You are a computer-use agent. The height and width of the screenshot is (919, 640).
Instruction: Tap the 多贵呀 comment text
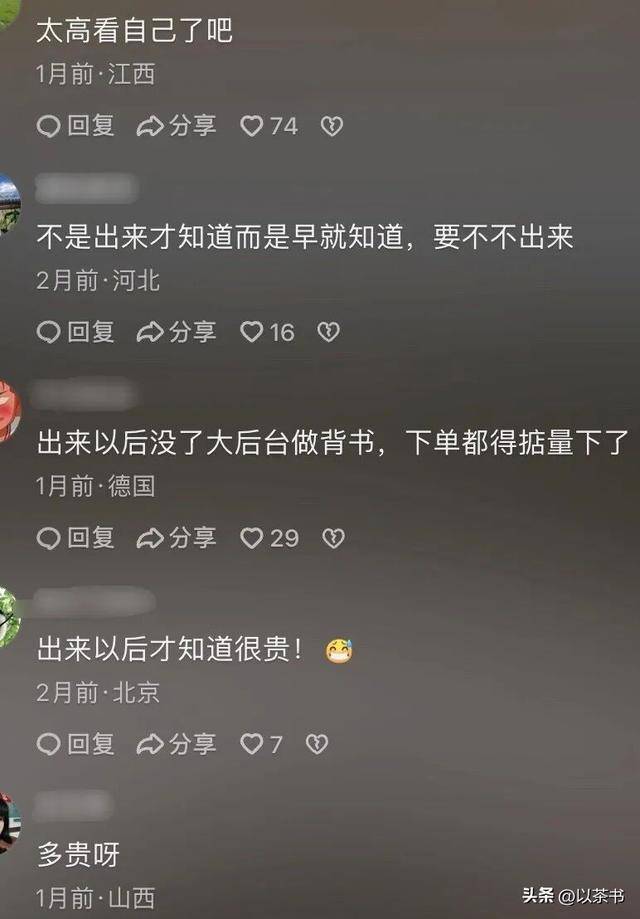[x=79, y=855]
